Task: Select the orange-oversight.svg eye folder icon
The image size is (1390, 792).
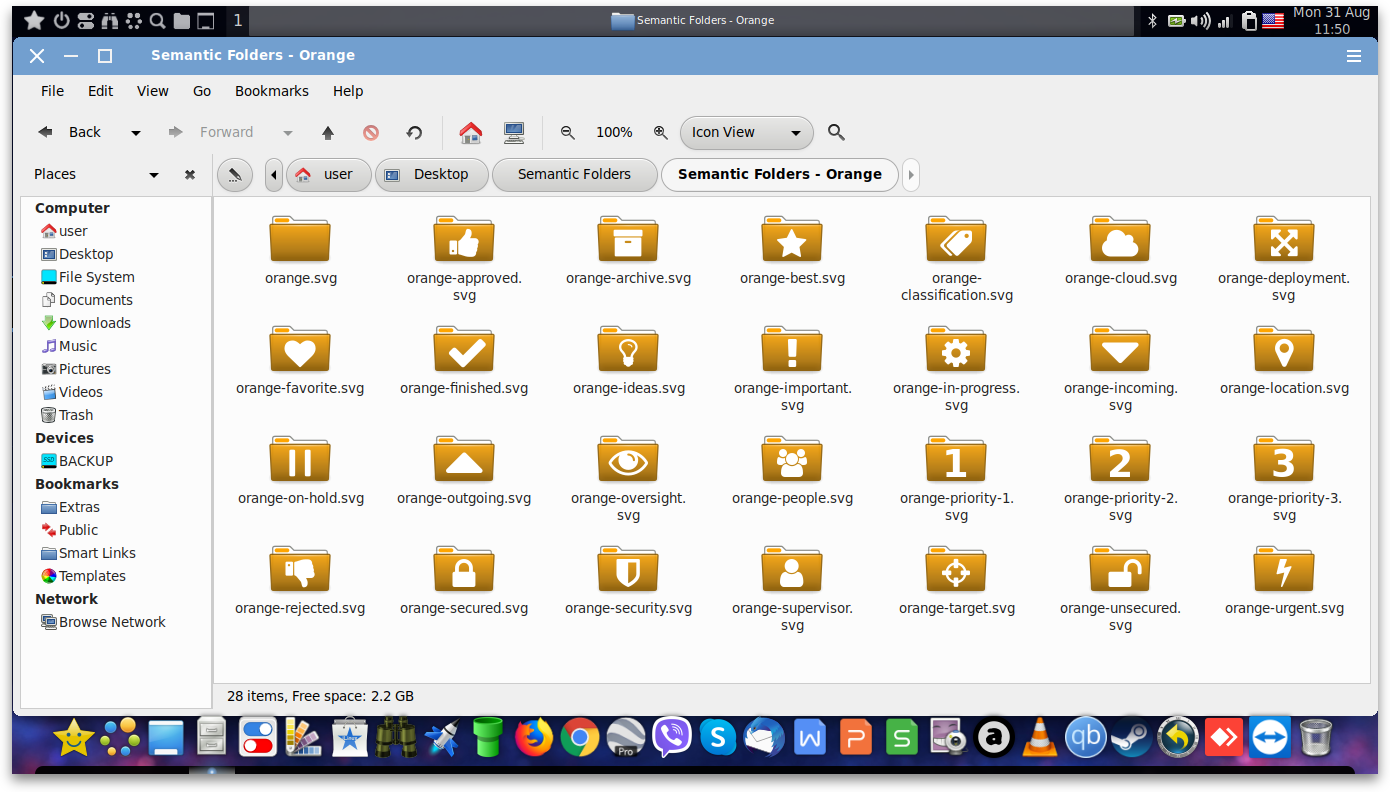Action: pos(628,459)
